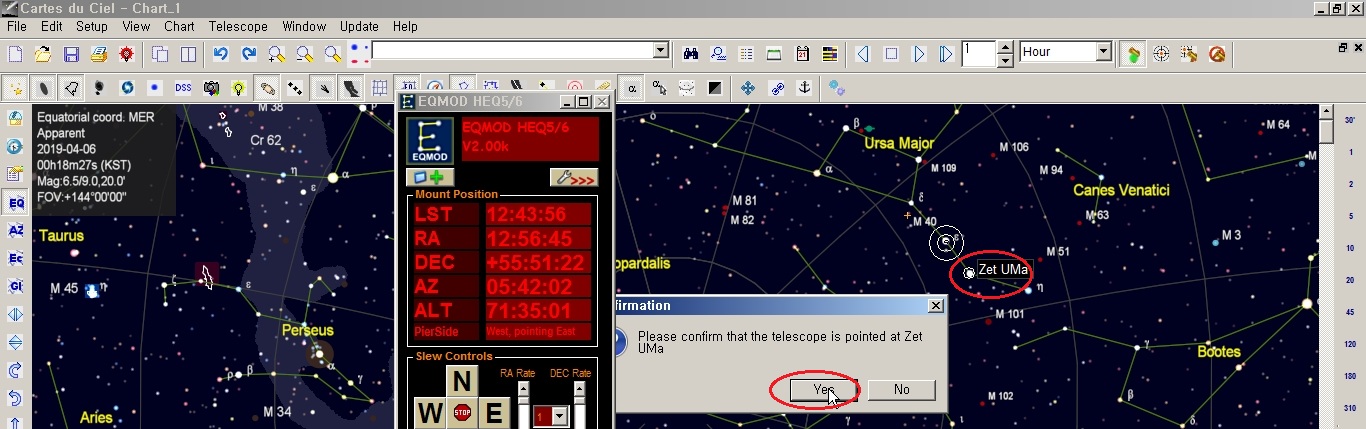Open the print chart icon
This screenshot has height=429, width=1366.
point(99,53)
